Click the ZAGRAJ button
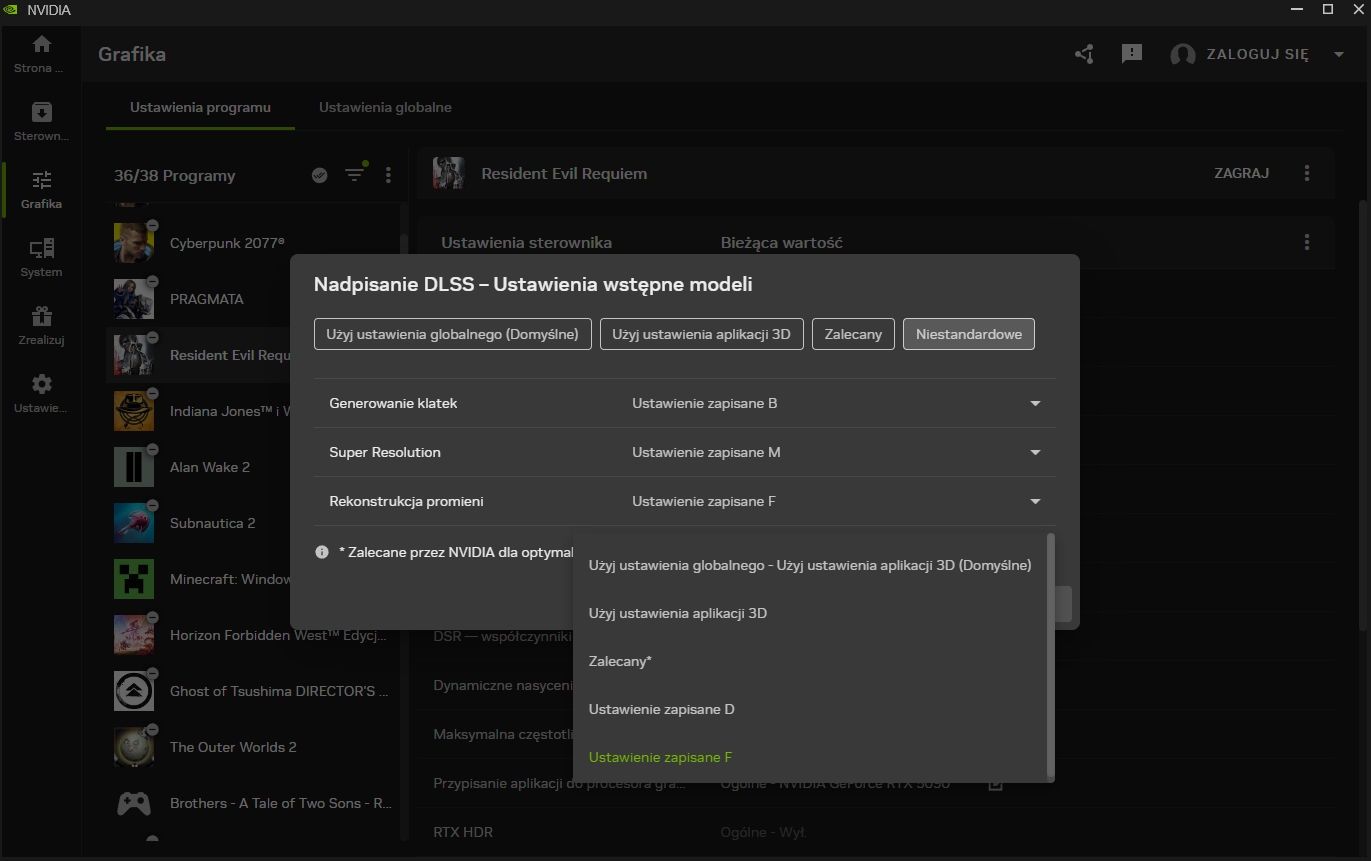 coord(1241,173)
